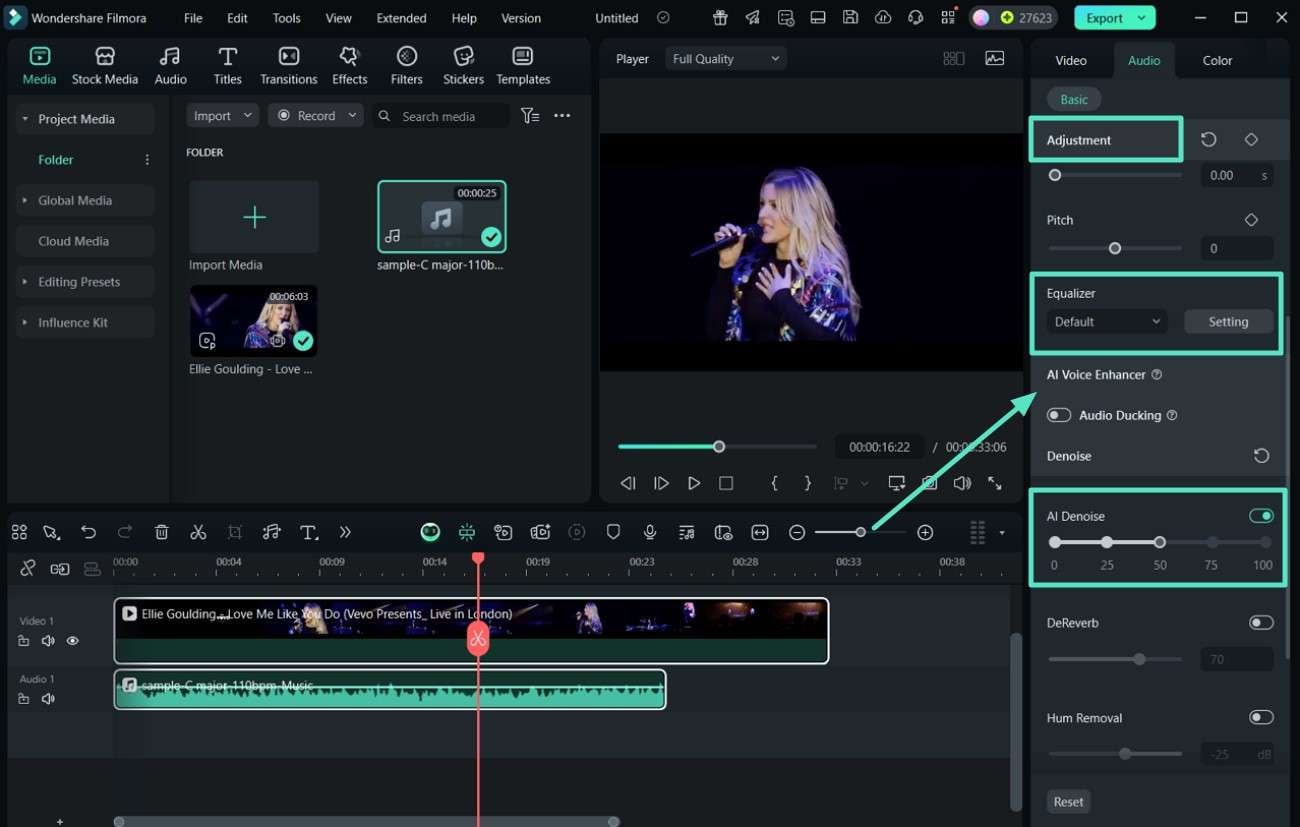1300x827 pixels.
Task: Expand the Global Media item
Action: [x=25, y=200]
